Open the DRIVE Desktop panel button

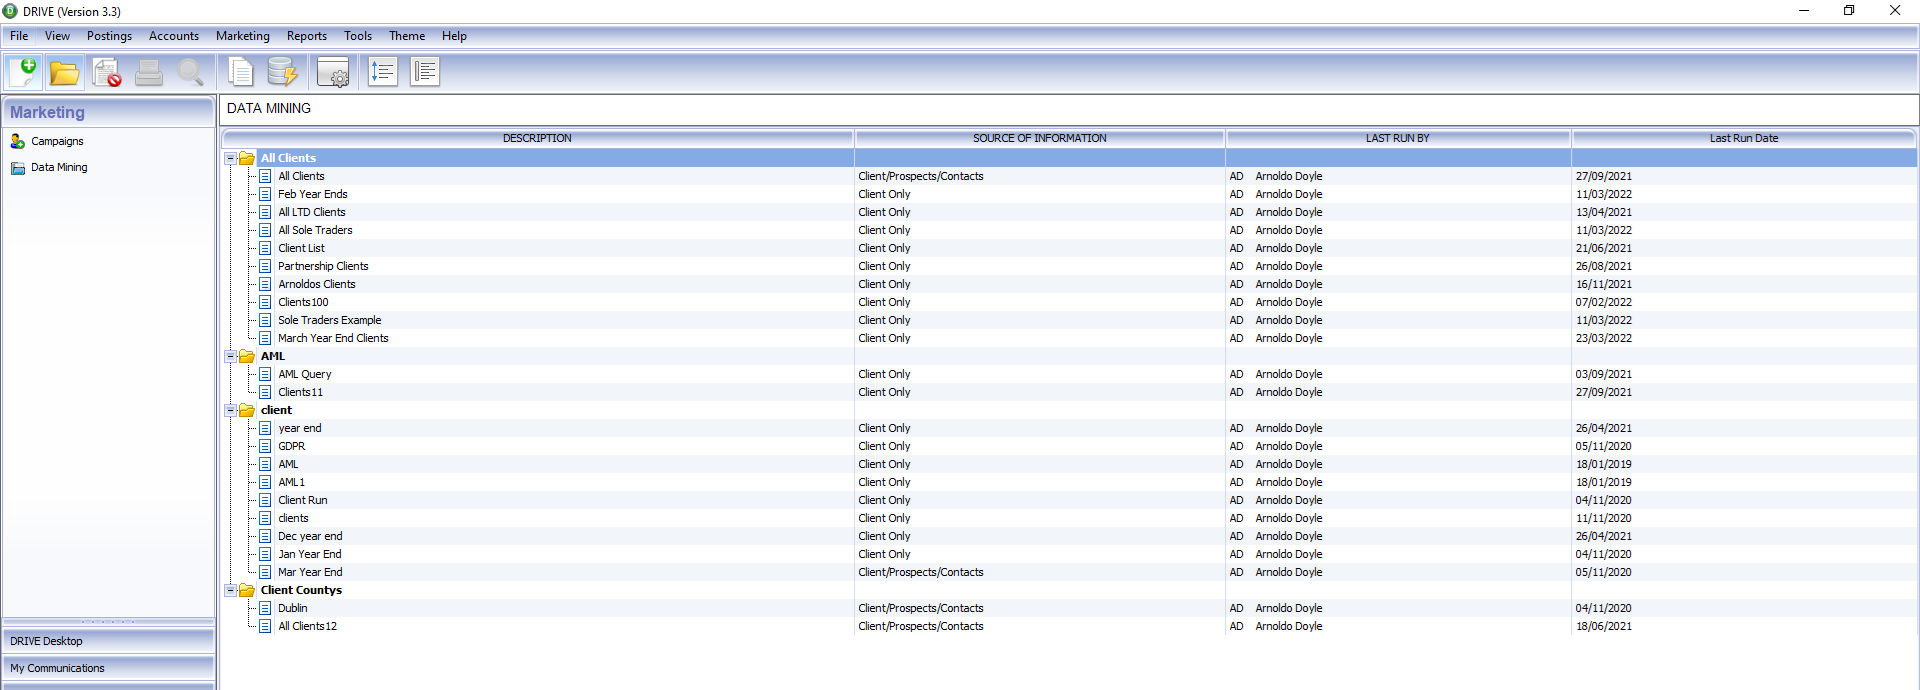108,641
